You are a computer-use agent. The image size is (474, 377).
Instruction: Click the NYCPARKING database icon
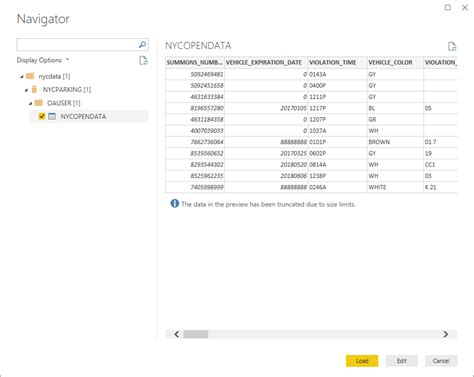[x=34, y=89]
